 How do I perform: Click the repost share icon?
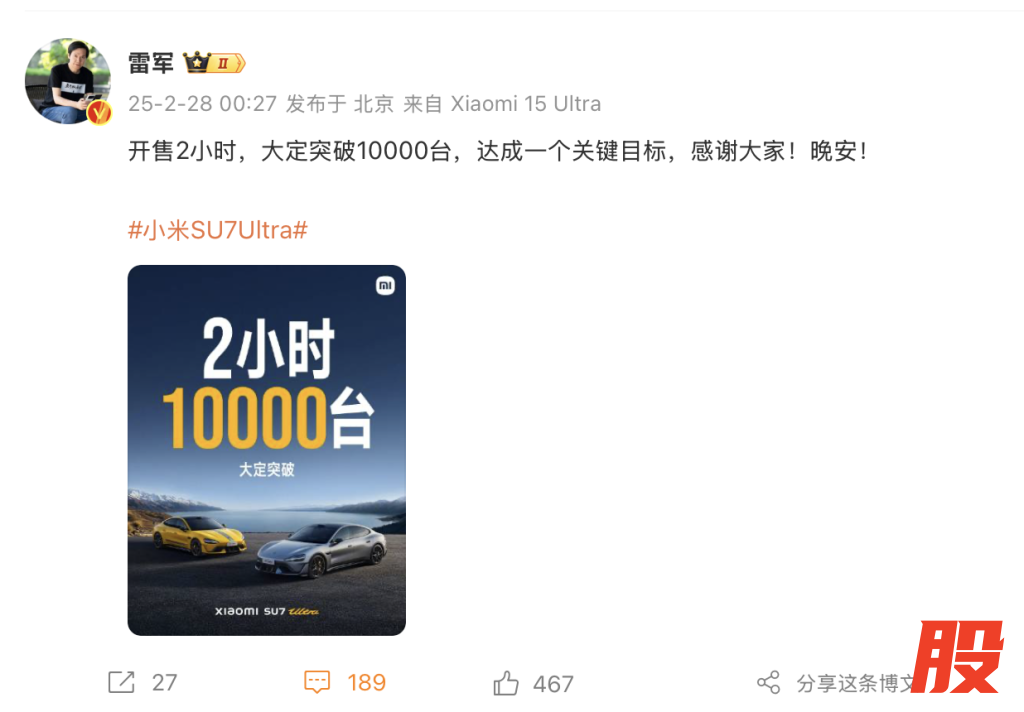[121, 682]
